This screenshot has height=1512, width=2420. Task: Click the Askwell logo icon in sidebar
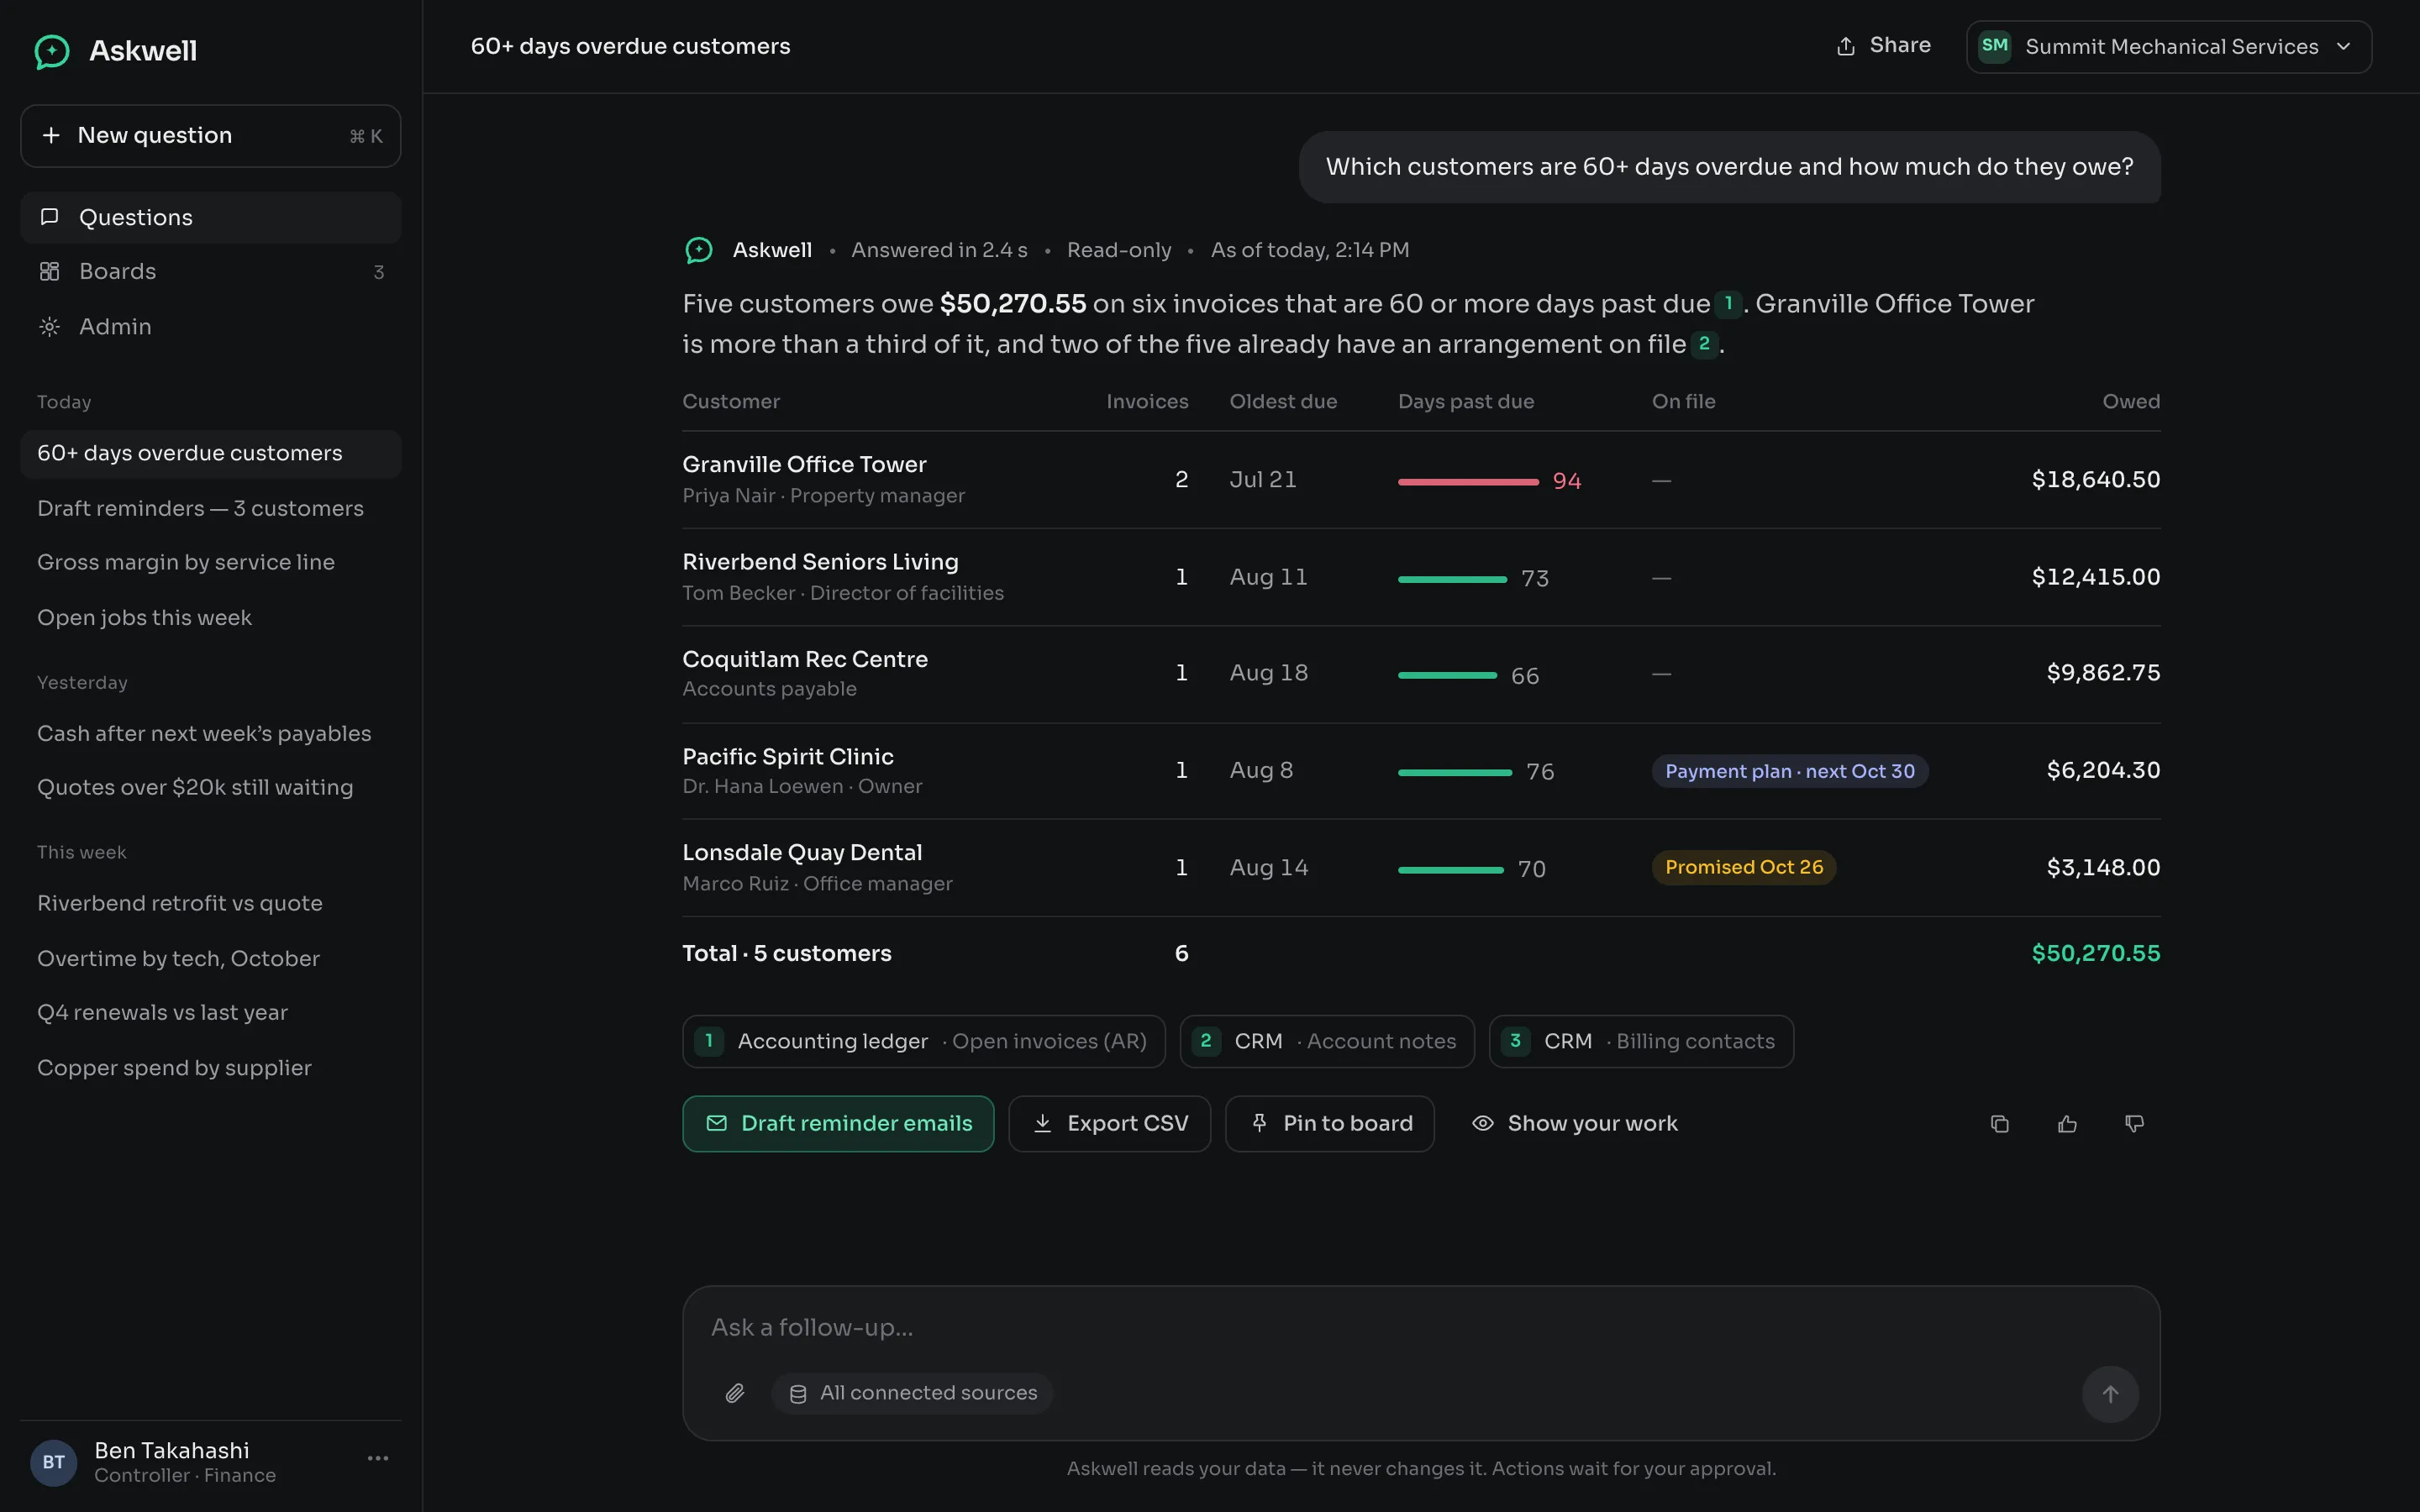click(x=52, y=51)
